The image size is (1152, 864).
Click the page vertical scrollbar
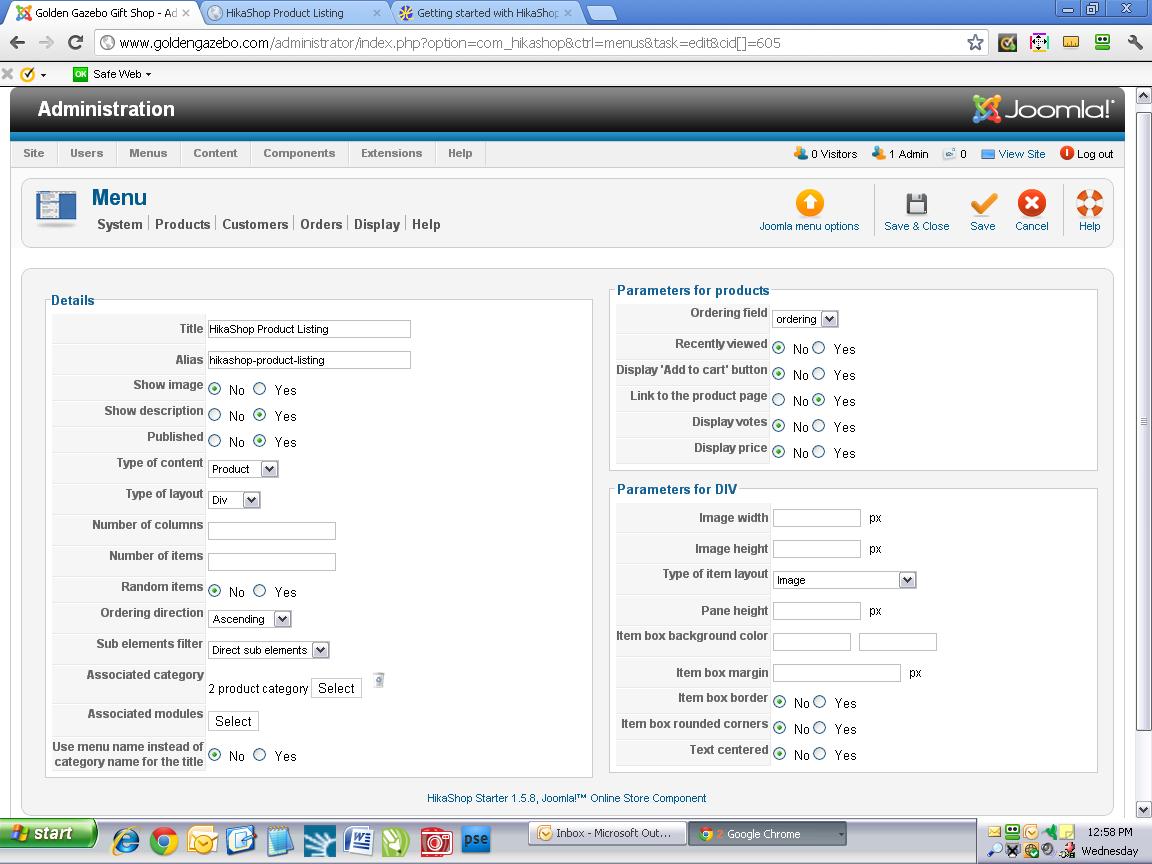1143,421
